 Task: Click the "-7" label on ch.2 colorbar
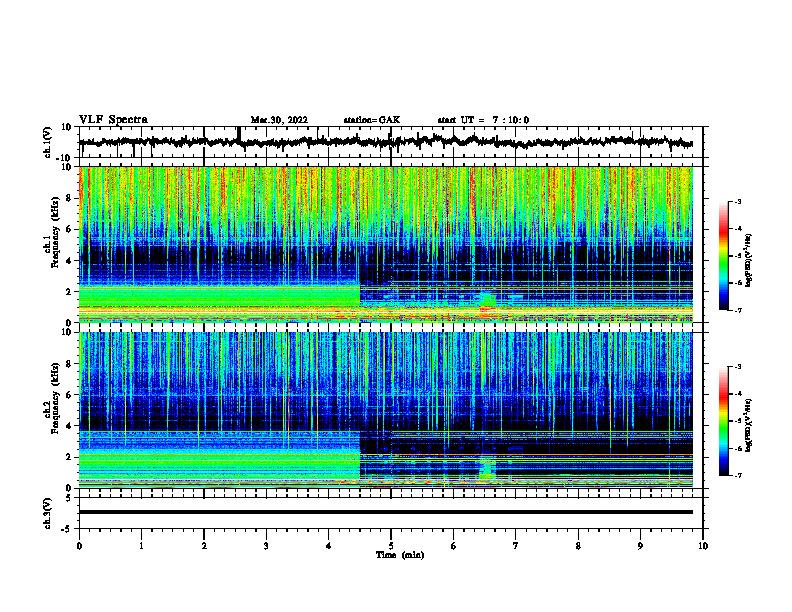737,476
